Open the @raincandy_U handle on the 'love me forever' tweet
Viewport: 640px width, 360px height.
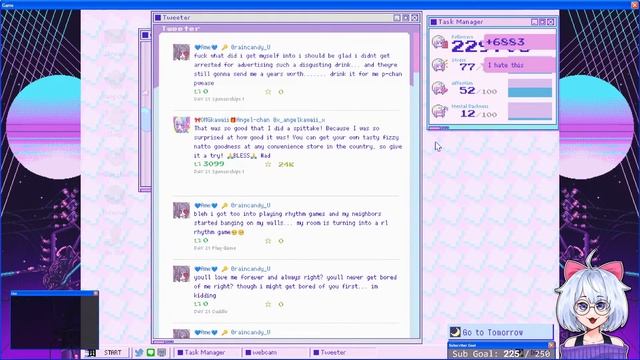250,269
